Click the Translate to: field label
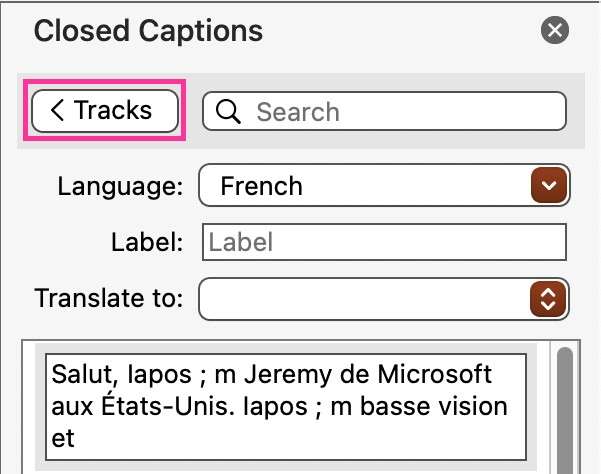The image size is (601, 474). pos(108,298)
